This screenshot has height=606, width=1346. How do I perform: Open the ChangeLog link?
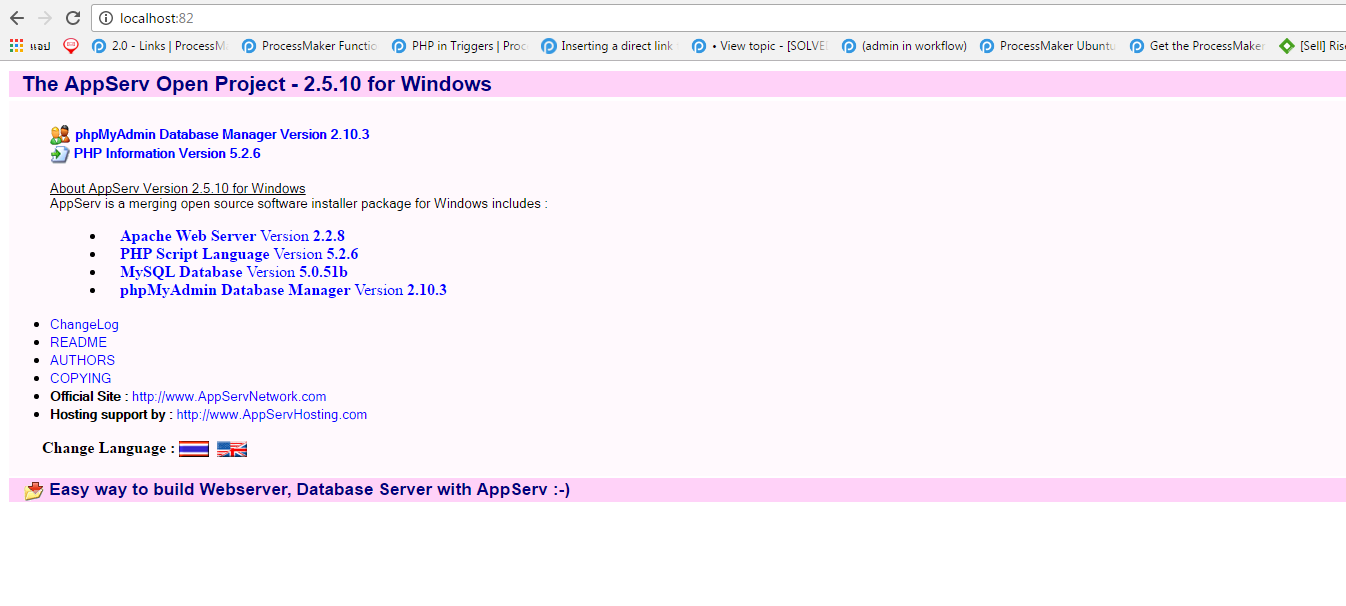point(84,324)
